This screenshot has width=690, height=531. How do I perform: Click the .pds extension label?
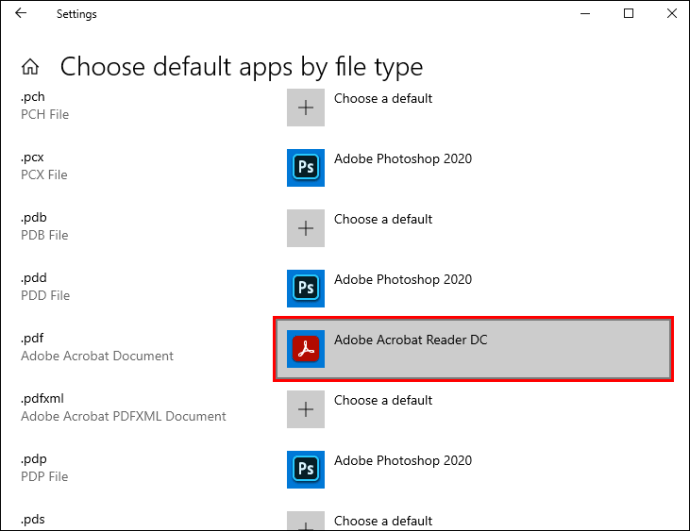(33, 520)
